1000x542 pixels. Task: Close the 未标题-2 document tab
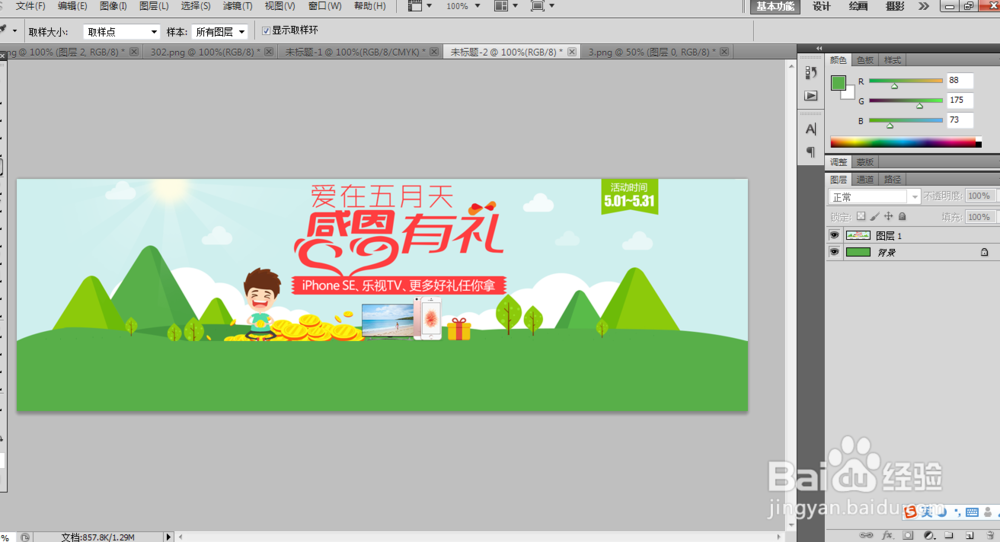click(571, 52)
